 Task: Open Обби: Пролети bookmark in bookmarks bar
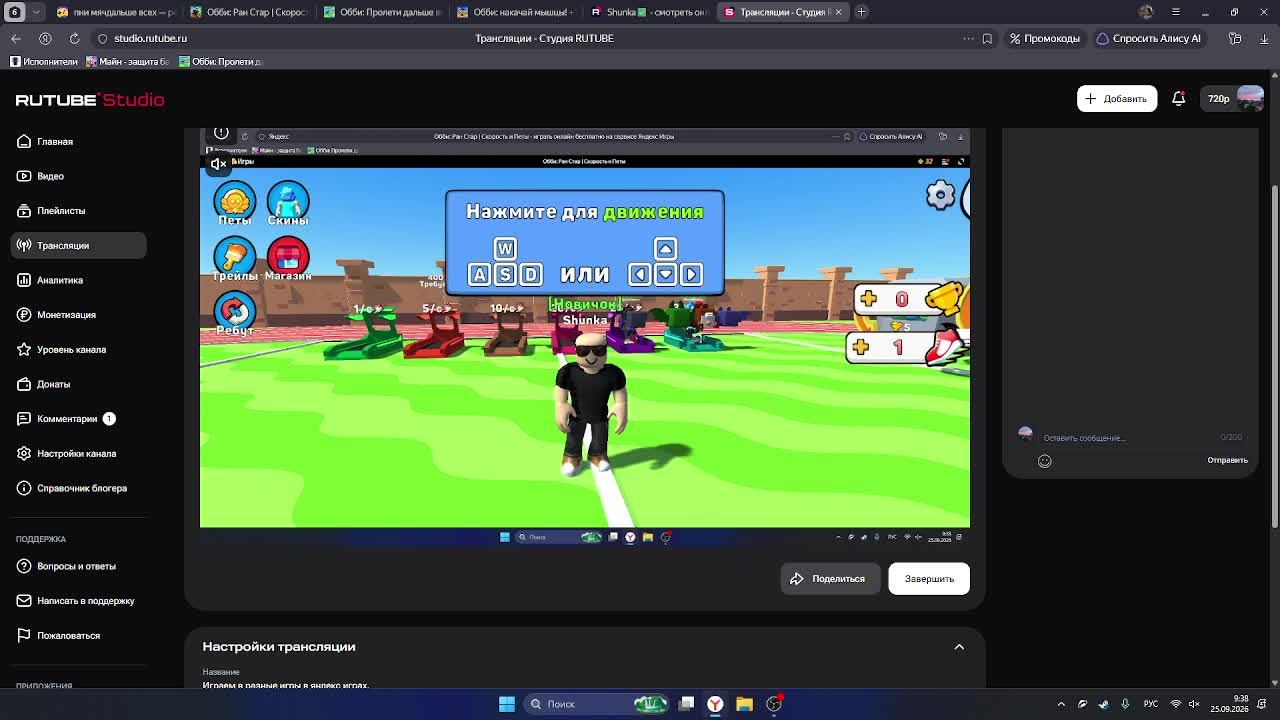[x=221, y=62]
